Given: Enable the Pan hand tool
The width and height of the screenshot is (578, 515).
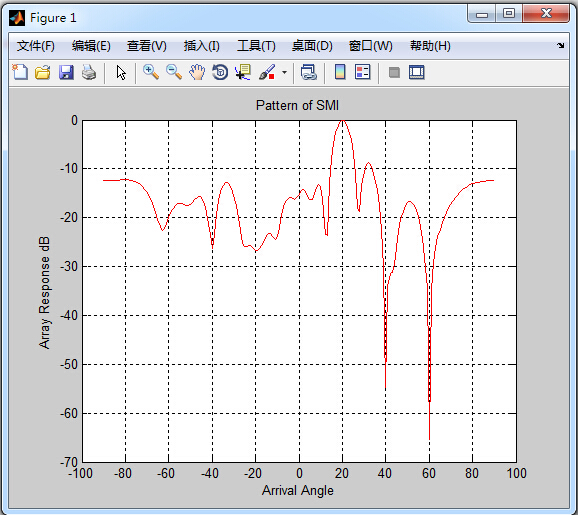Looking at the screenshot, I should (x=197, y=72).
